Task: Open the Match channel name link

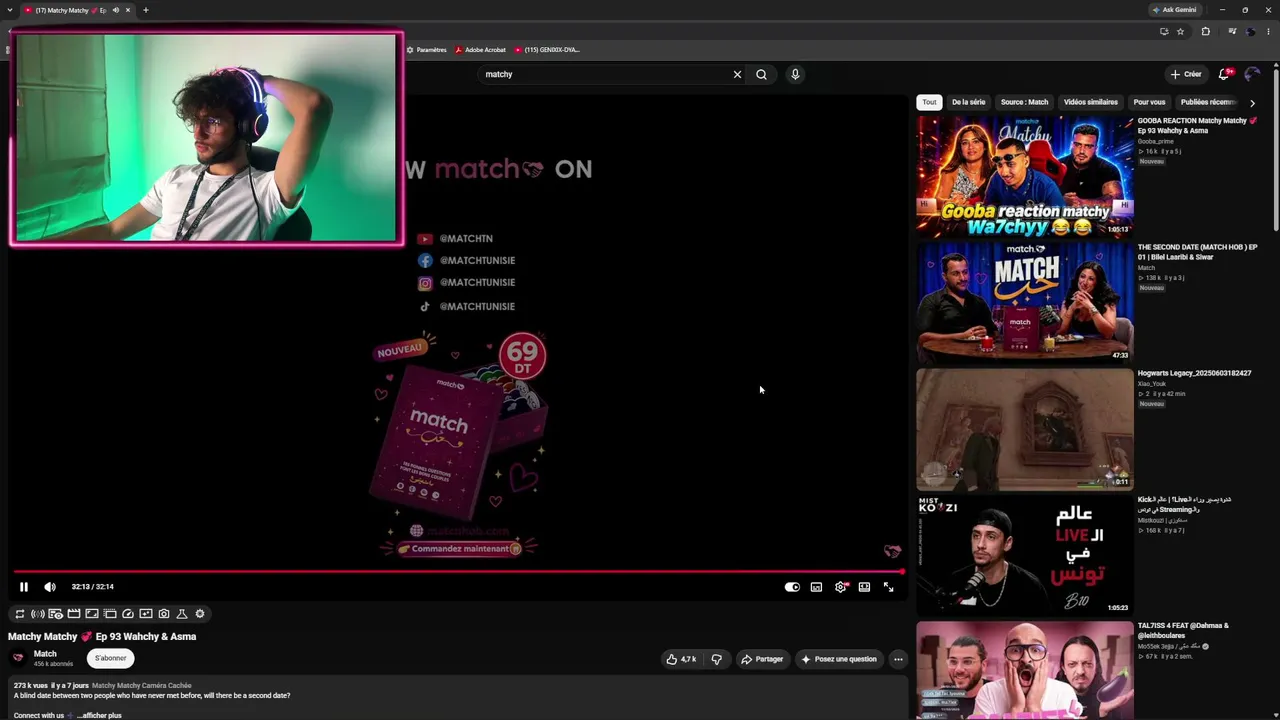Action: coord(45,654)
